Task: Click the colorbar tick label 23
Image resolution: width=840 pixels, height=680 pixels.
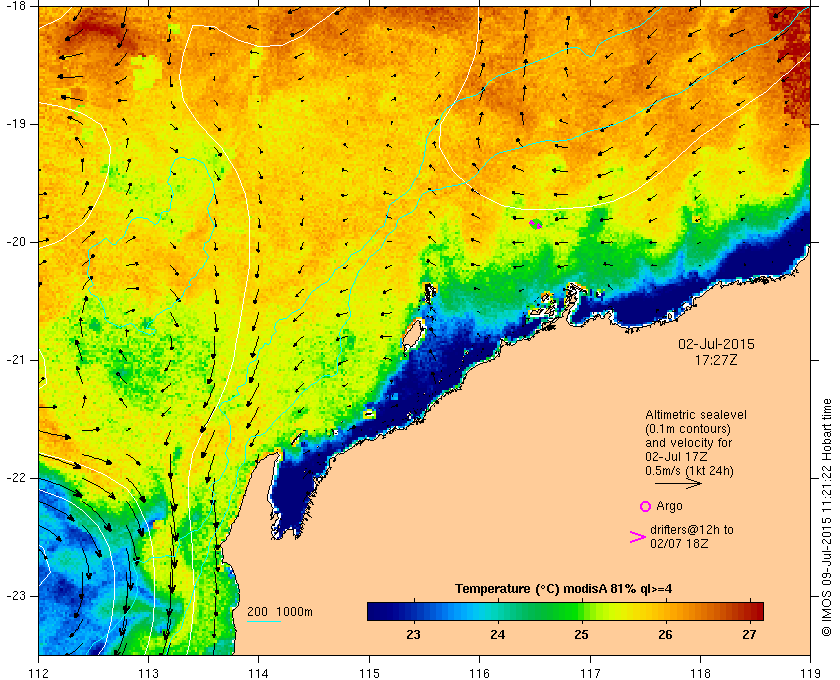Action: point(414,635)
